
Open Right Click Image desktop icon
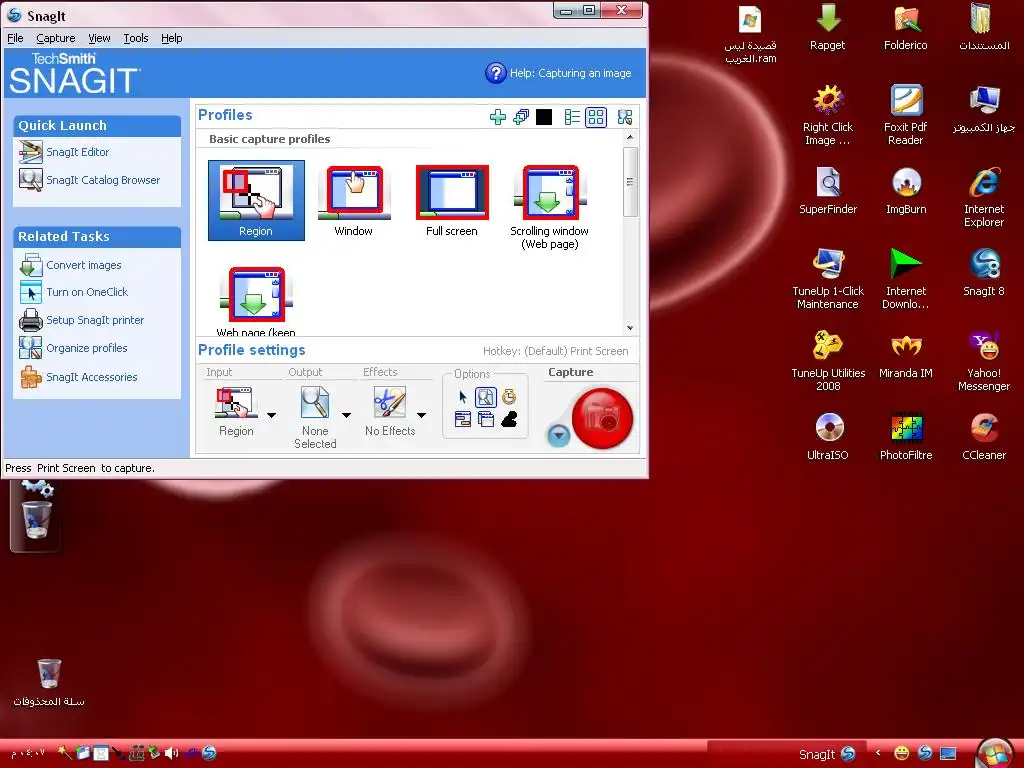tap(827, 115)
